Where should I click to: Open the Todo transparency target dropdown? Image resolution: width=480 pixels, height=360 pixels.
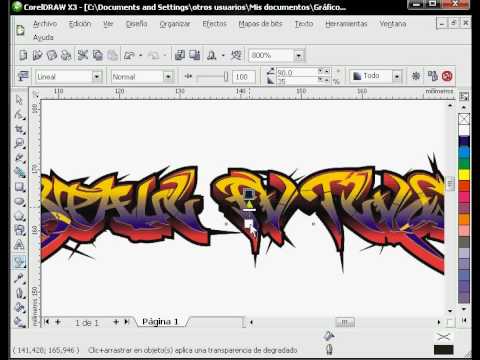(397, 77)
